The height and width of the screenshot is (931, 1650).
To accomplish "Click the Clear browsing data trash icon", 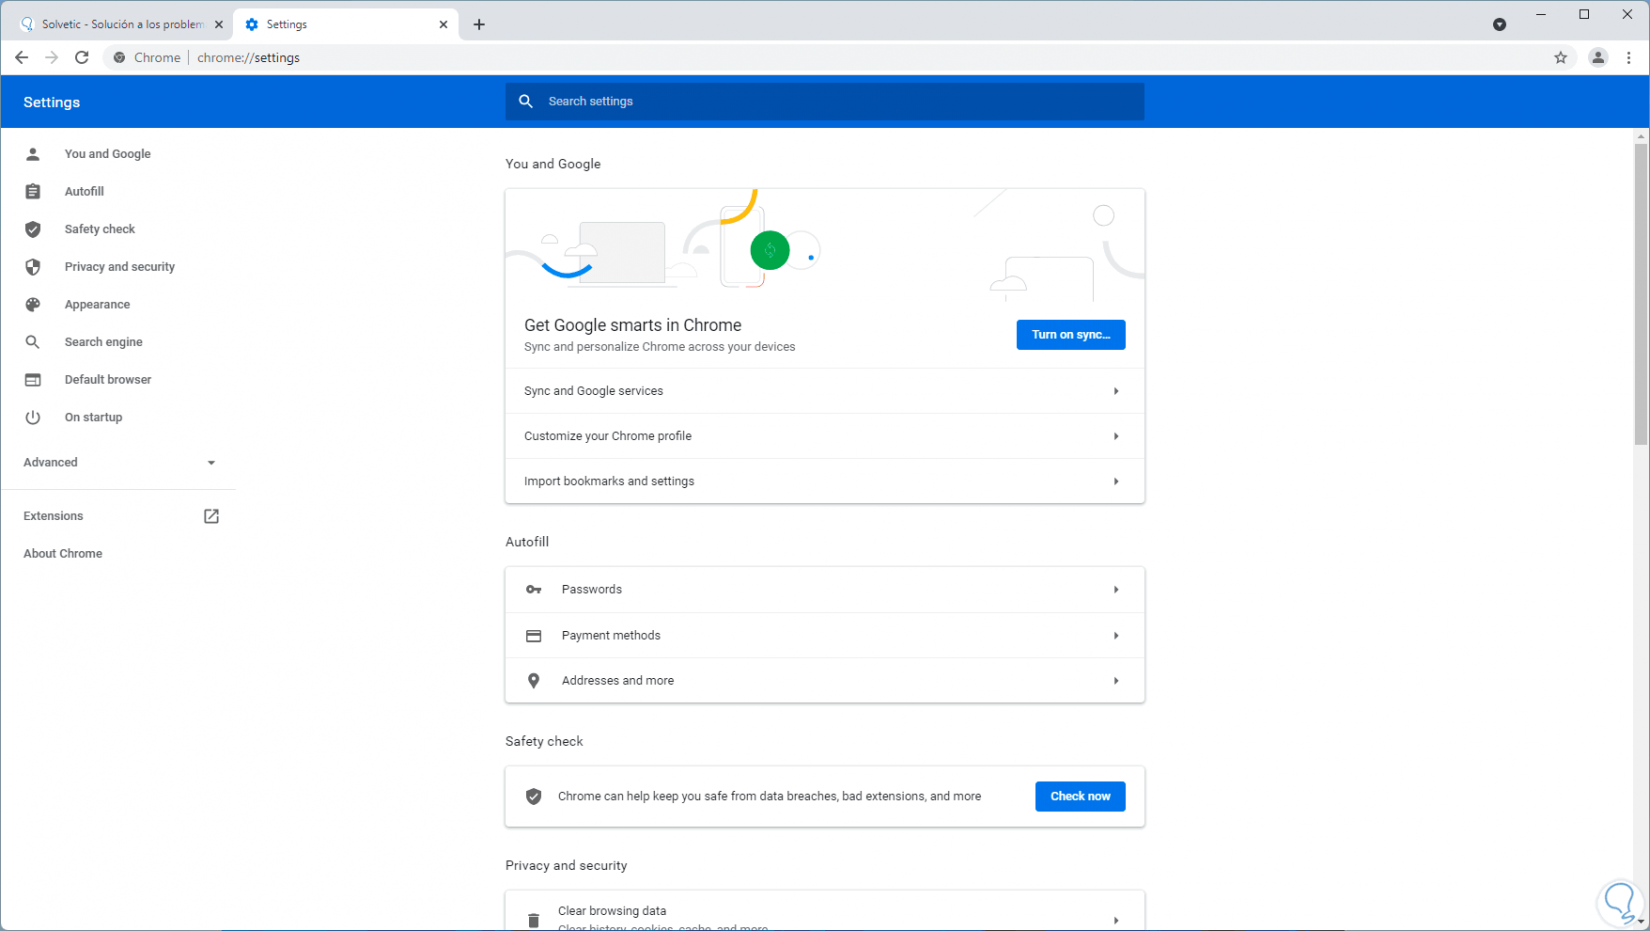I will click(534, 920).
